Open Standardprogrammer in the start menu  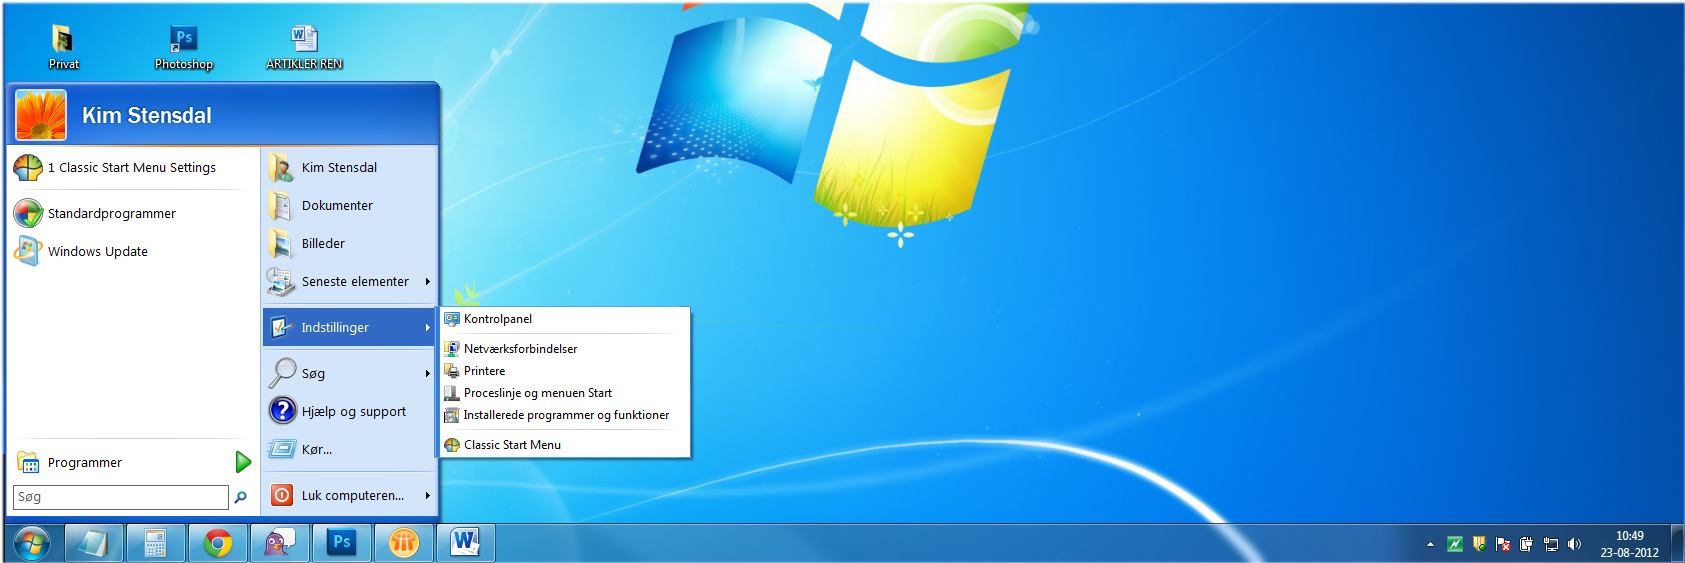pos(132,213)
